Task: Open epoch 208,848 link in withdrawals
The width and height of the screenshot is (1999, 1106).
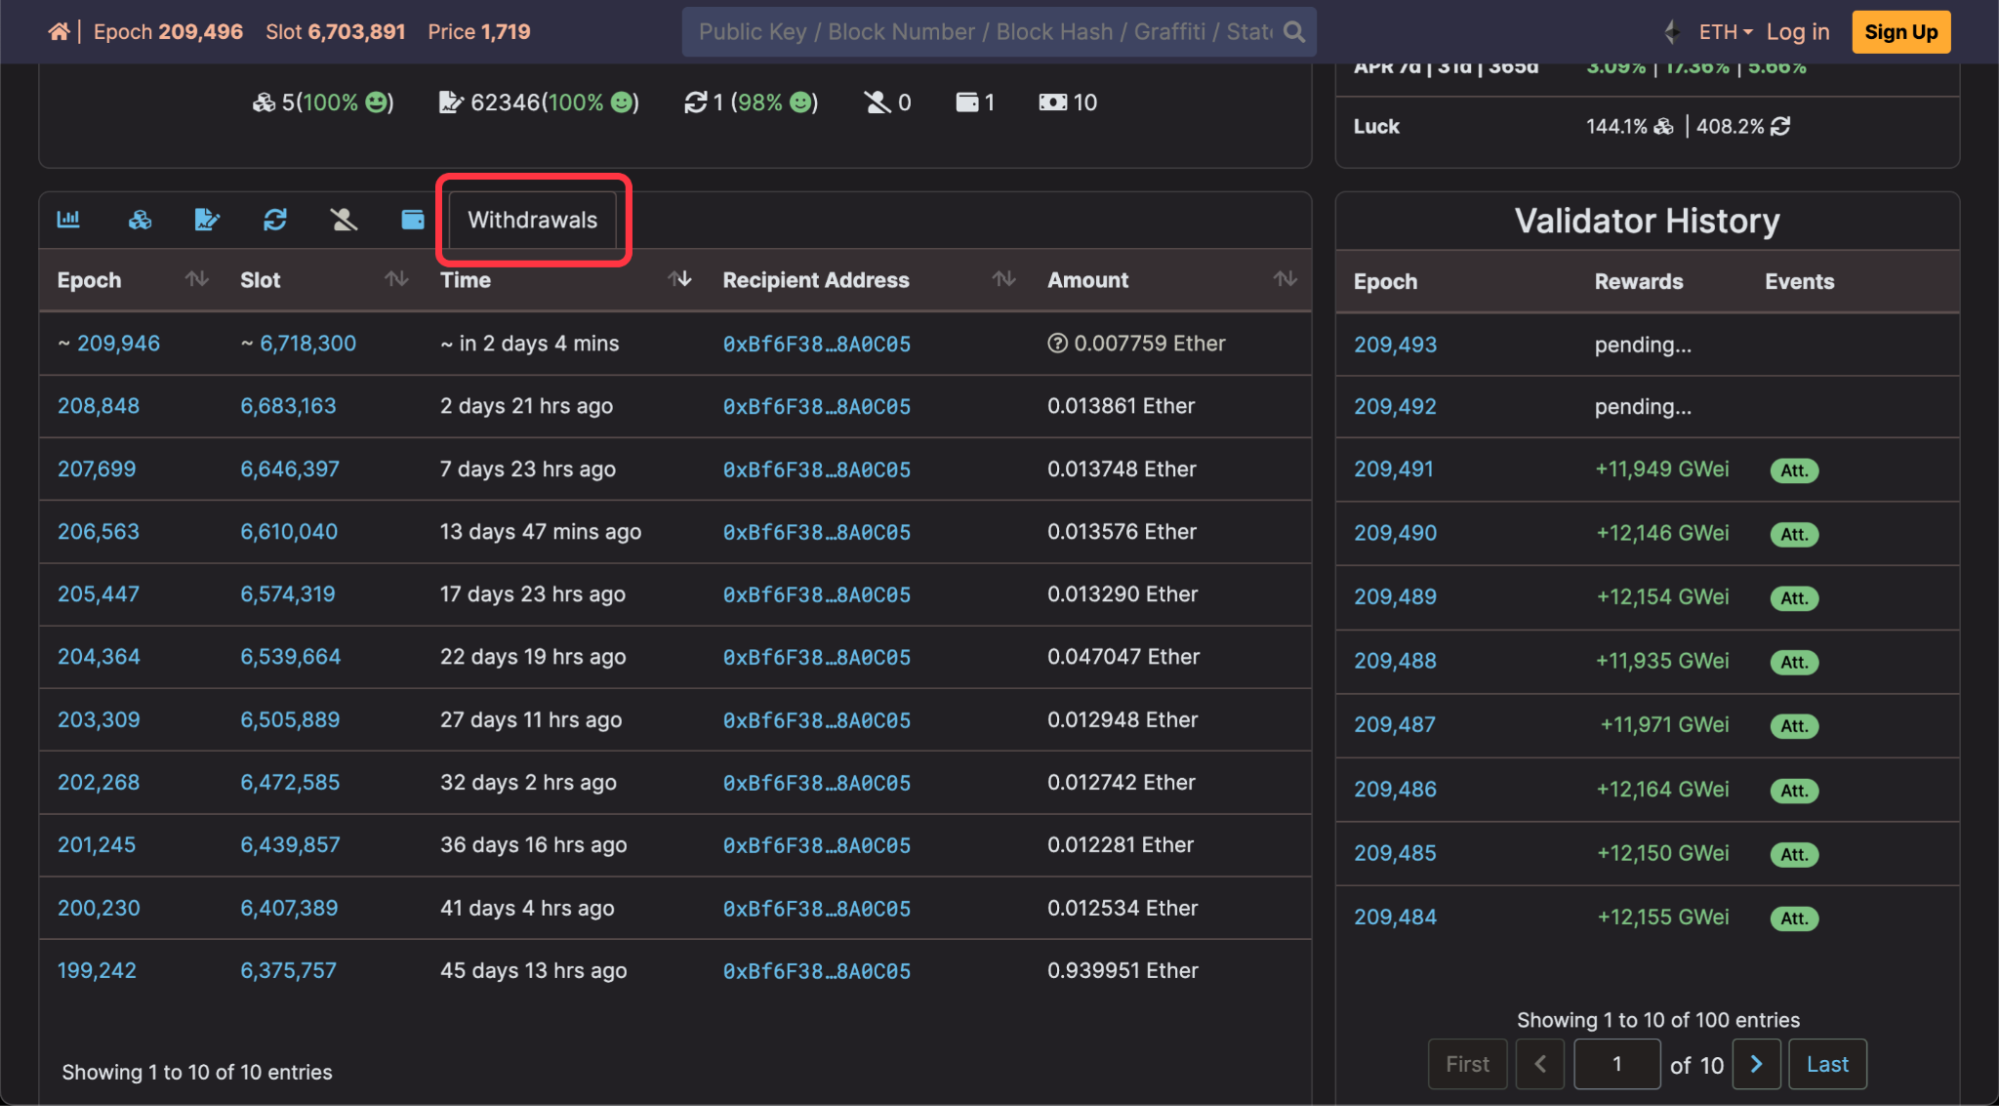Action: (98, 406)
